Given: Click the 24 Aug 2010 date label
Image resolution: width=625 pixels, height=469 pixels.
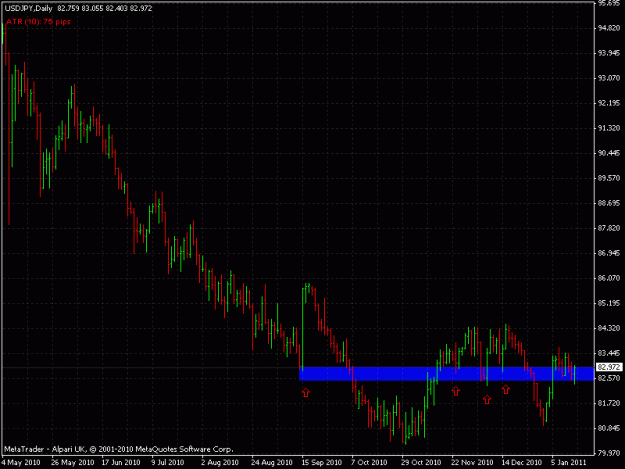Looking at the screenshot, I should (272, 463).
